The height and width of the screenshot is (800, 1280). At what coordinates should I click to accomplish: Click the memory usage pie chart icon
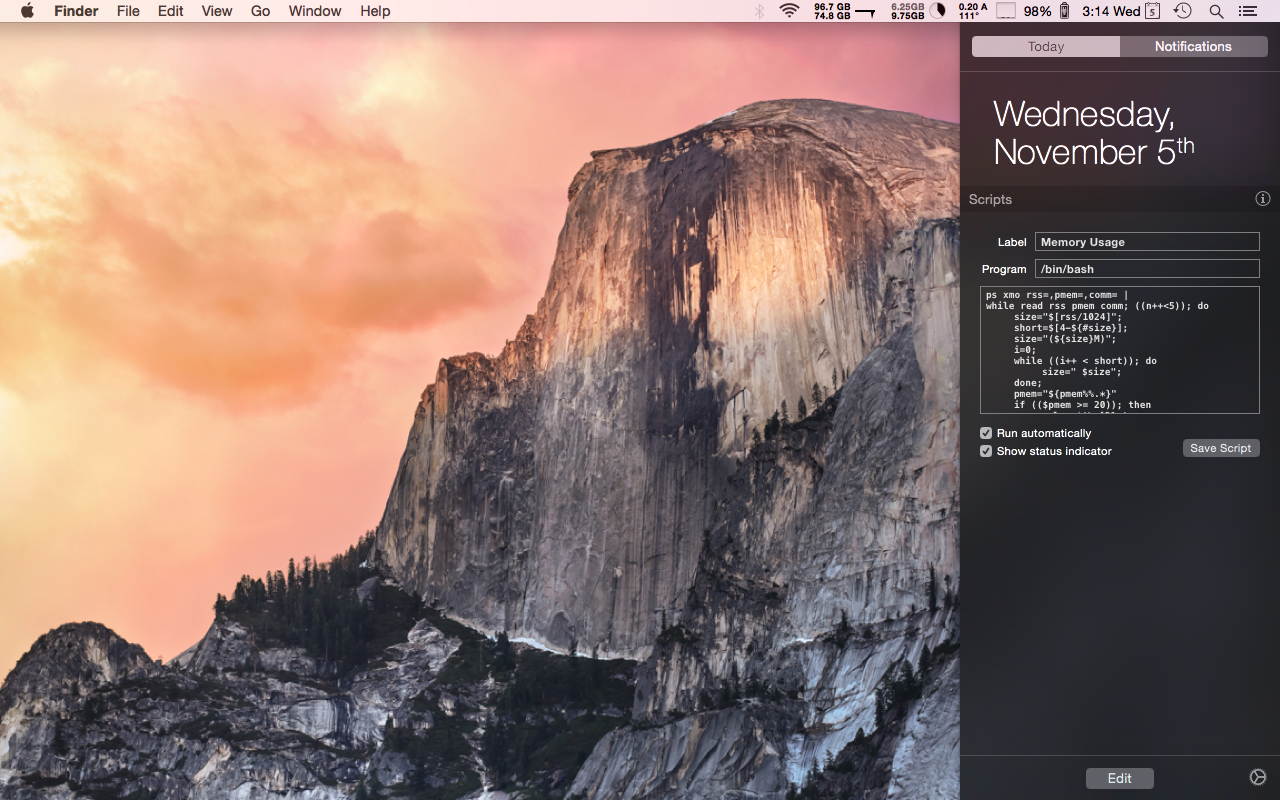(938, 11)
